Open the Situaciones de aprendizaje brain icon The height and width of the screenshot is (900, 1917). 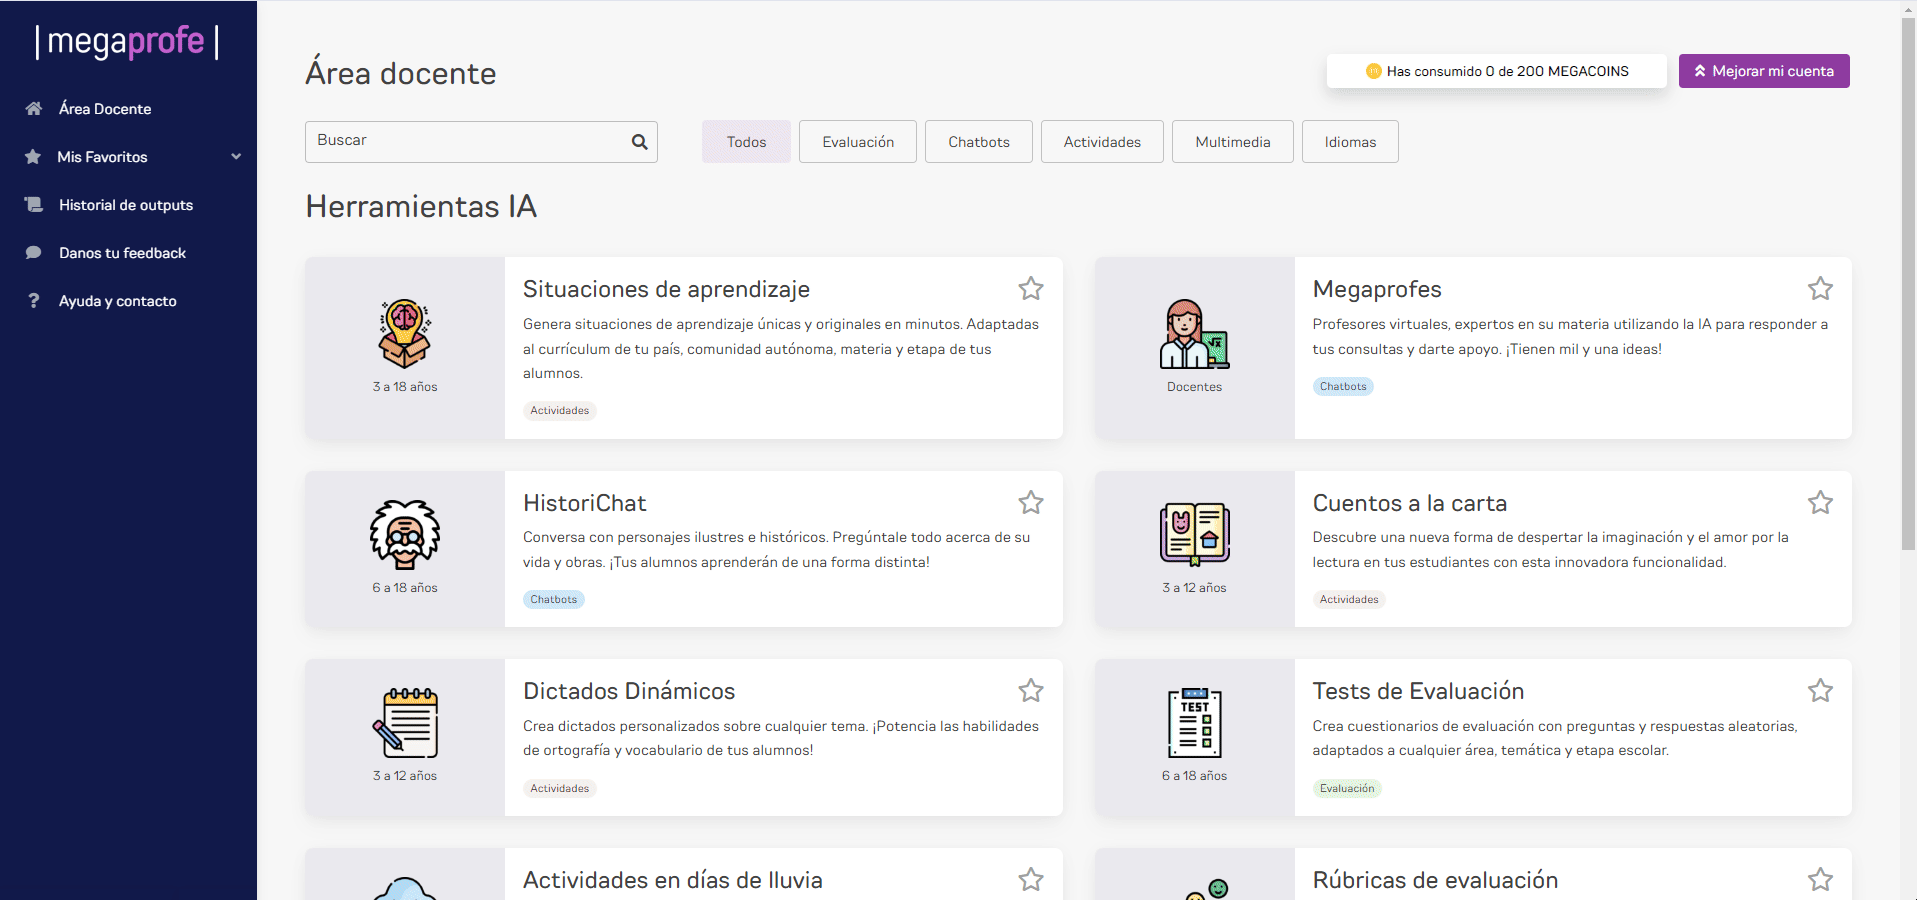click(404, 333)
